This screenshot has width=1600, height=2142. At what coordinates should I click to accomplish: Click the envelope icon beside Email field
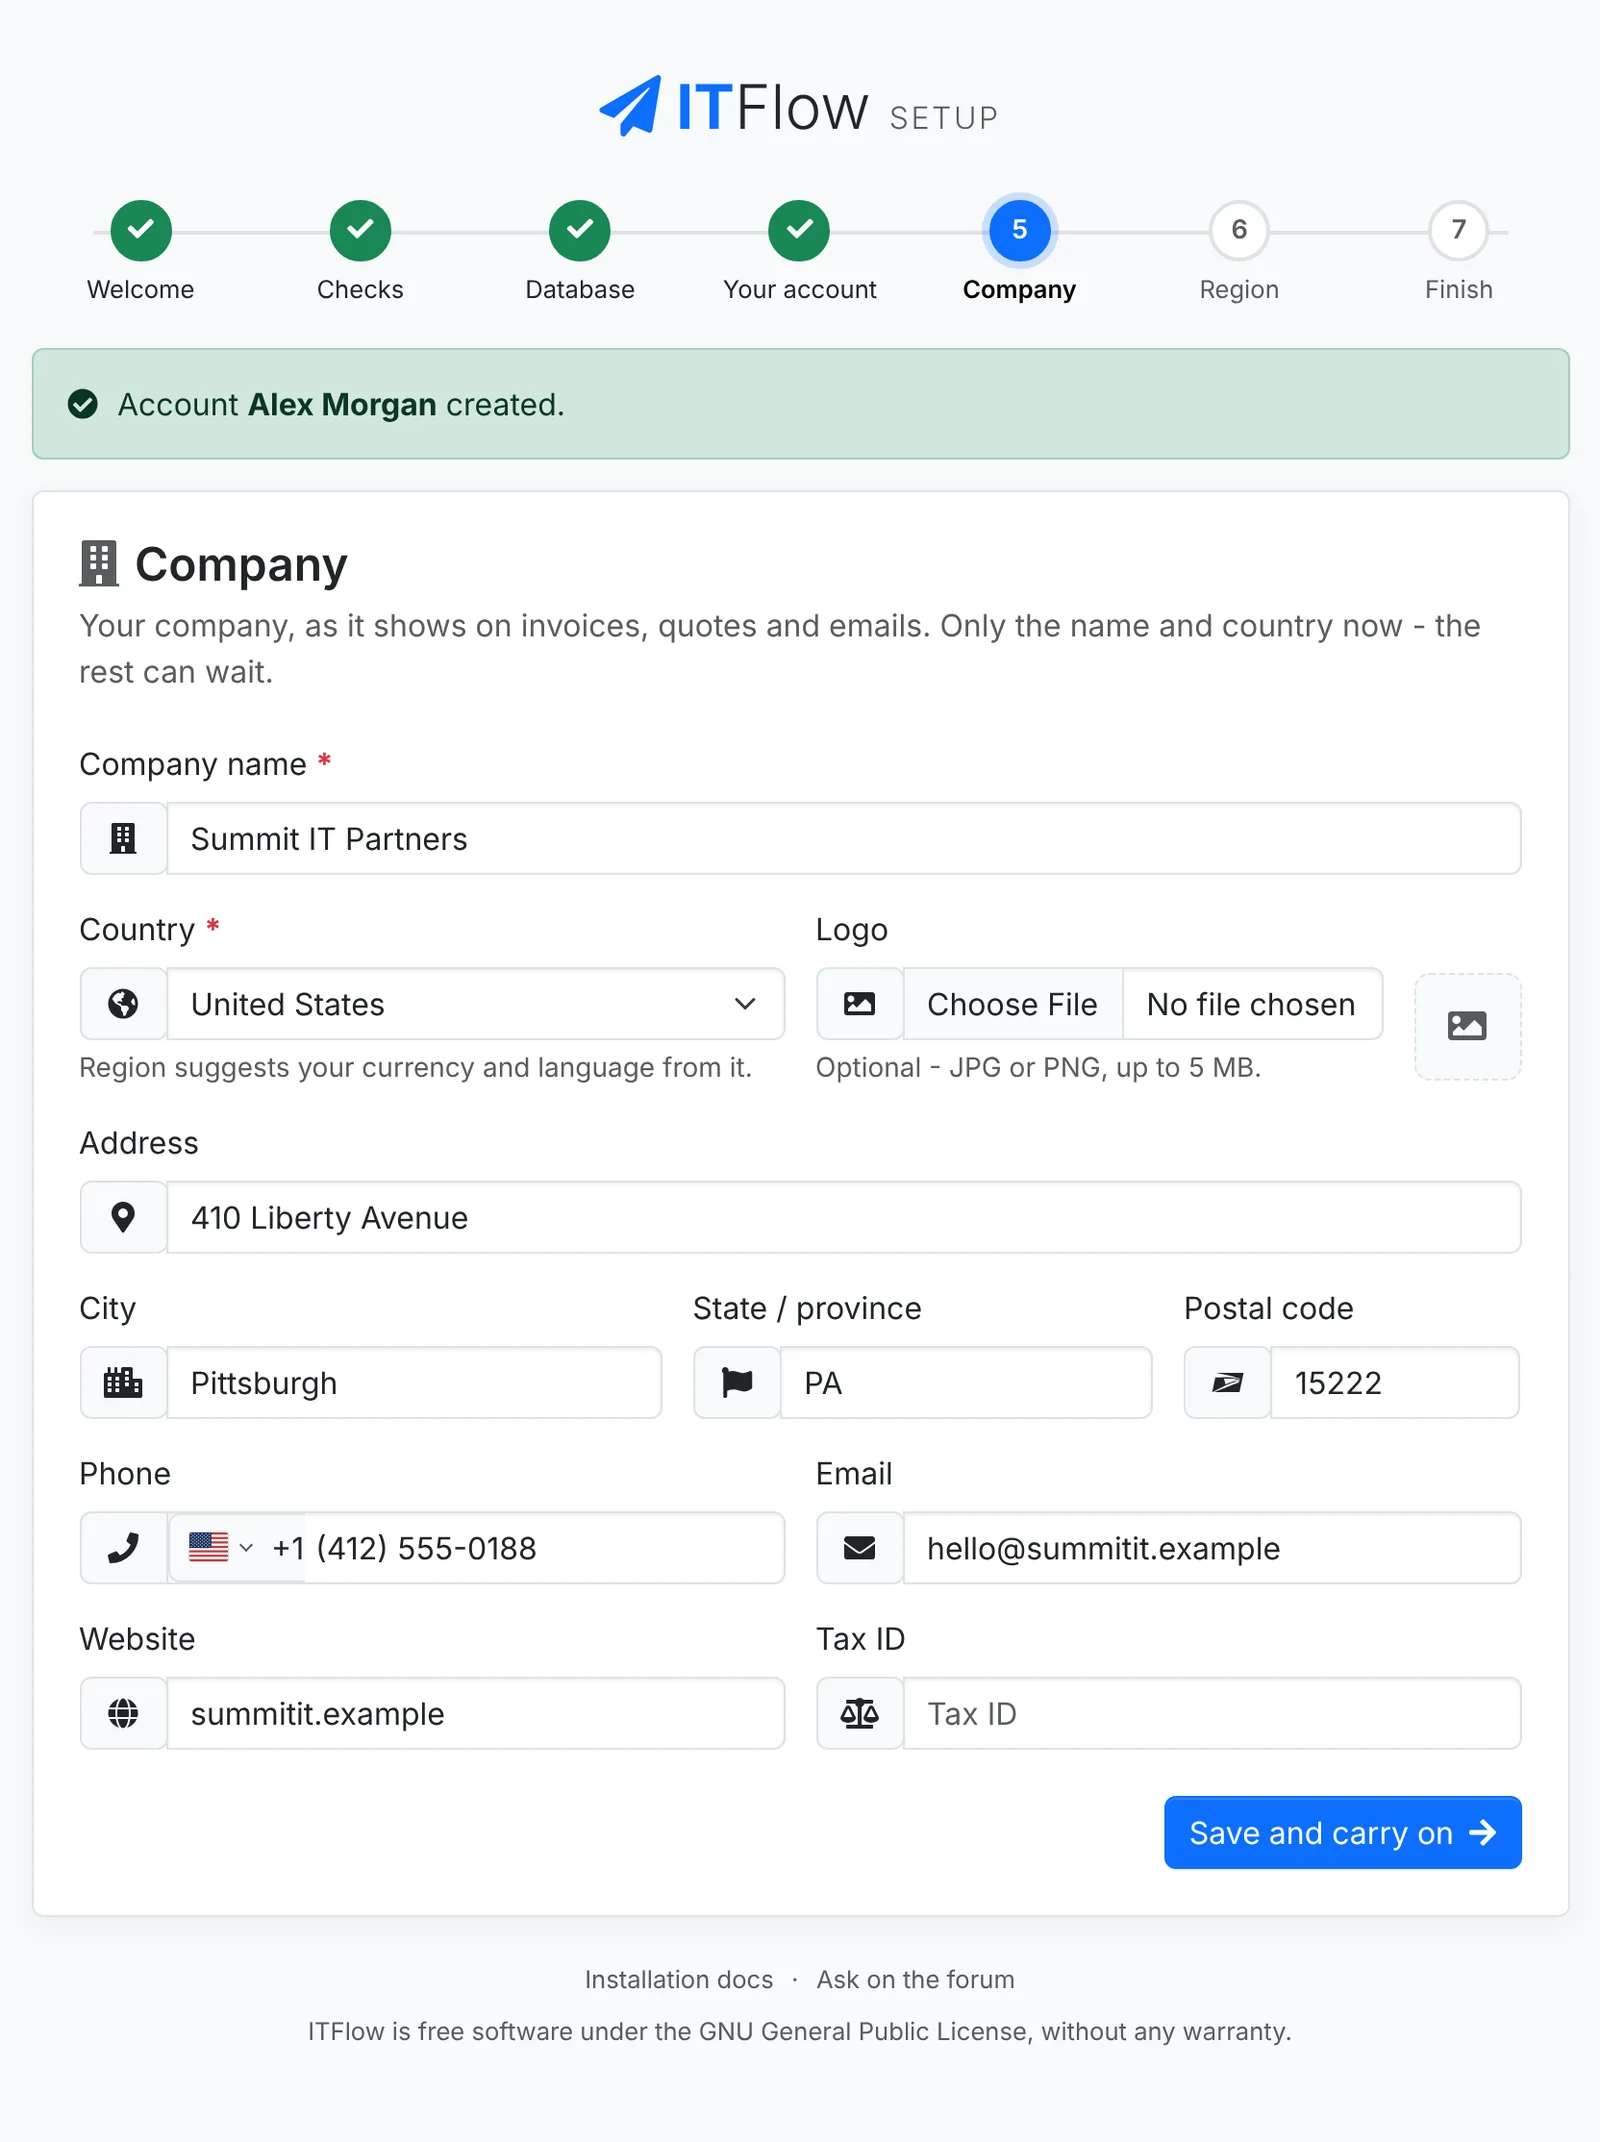click(x=859, y=1548)
